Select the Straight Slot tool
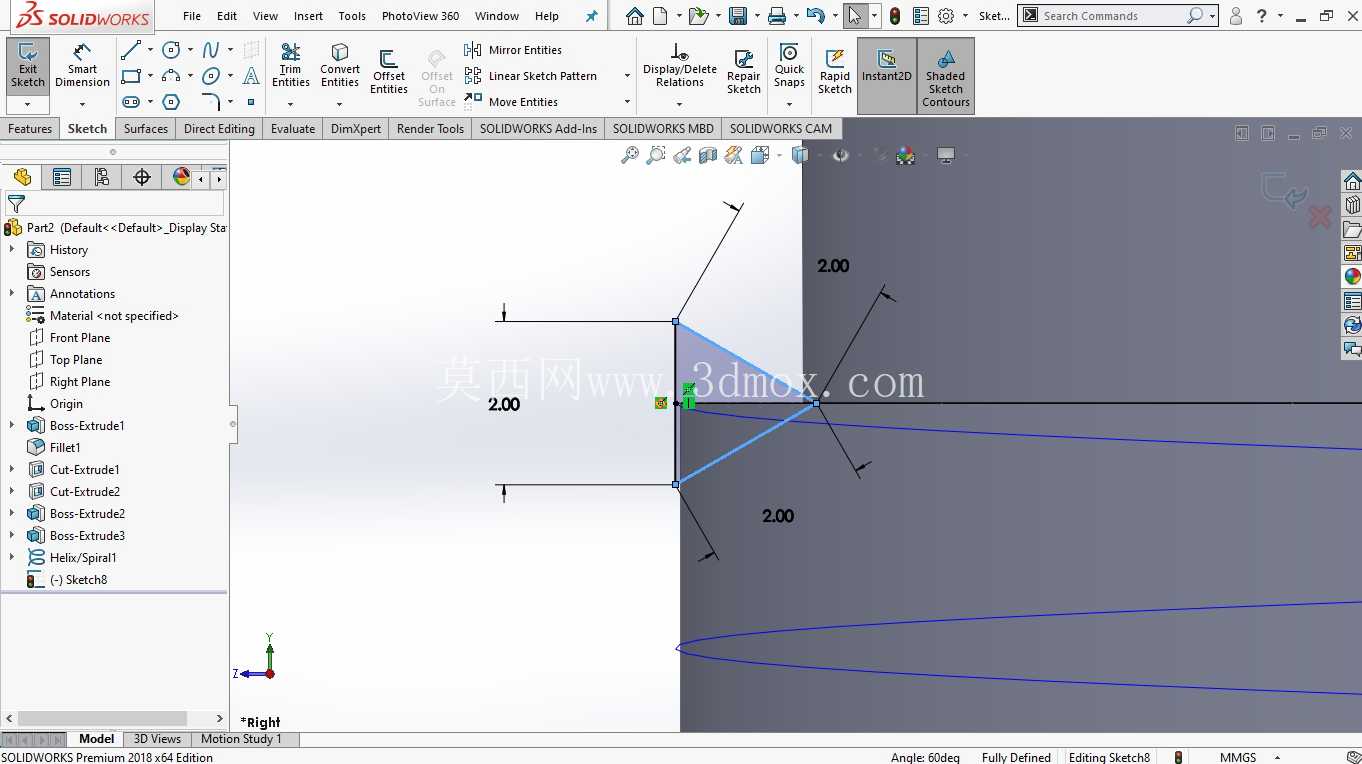The height and width of the screenshot is (764, 1362). pyautogui.click(x=130, y=102)
